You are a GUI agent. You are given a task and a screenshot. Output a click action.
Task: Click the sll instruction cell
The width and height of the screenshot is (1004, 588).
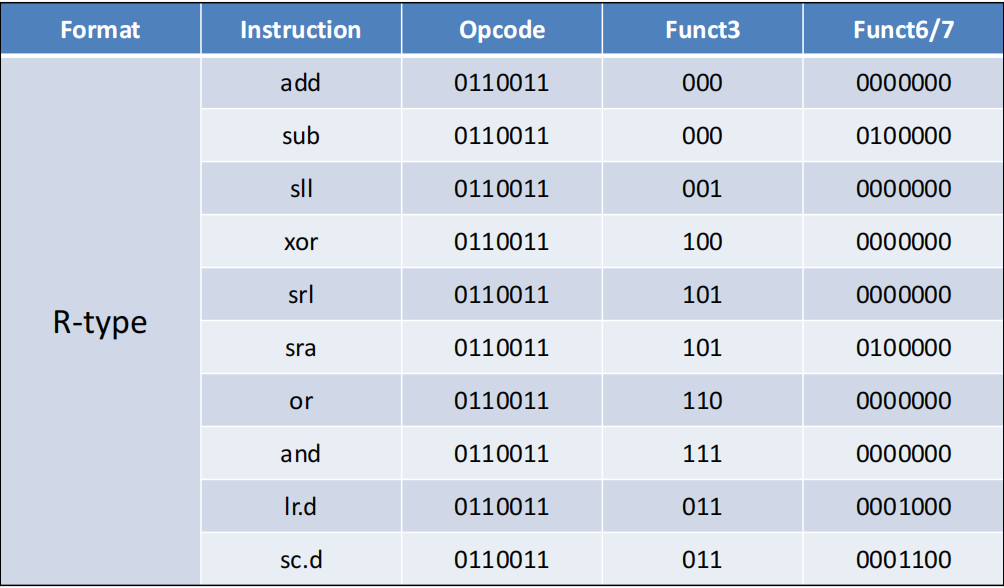coord(301,188)
